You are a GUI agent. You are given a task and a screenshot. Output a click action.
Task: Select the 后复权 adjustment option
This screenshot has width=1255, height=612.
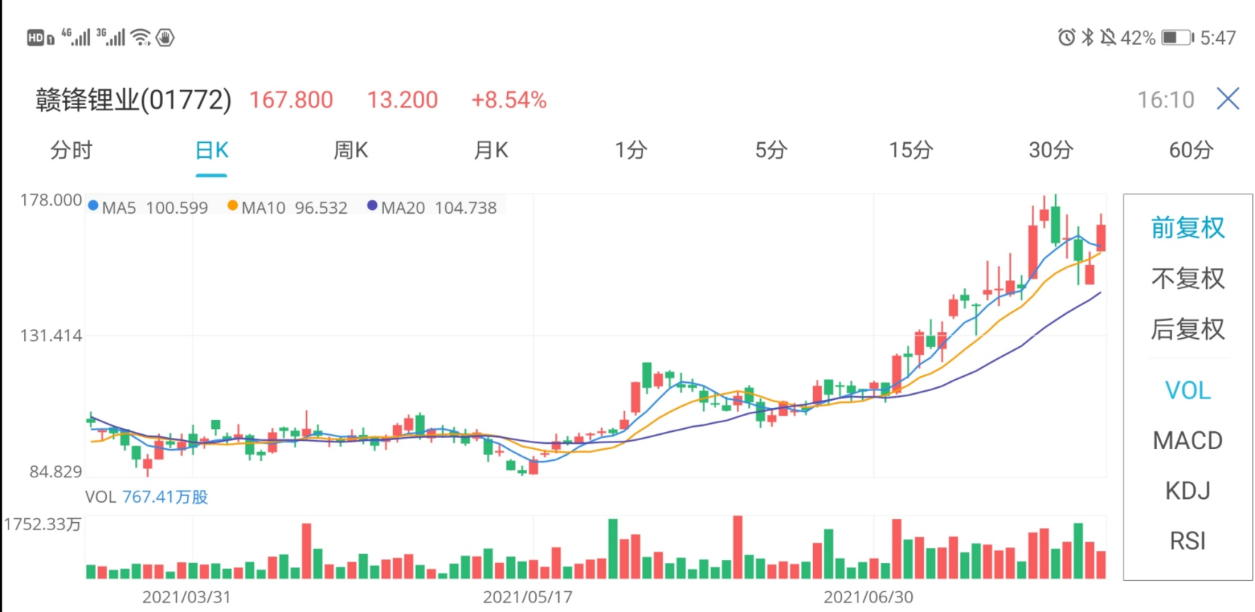click(1188, 329)
